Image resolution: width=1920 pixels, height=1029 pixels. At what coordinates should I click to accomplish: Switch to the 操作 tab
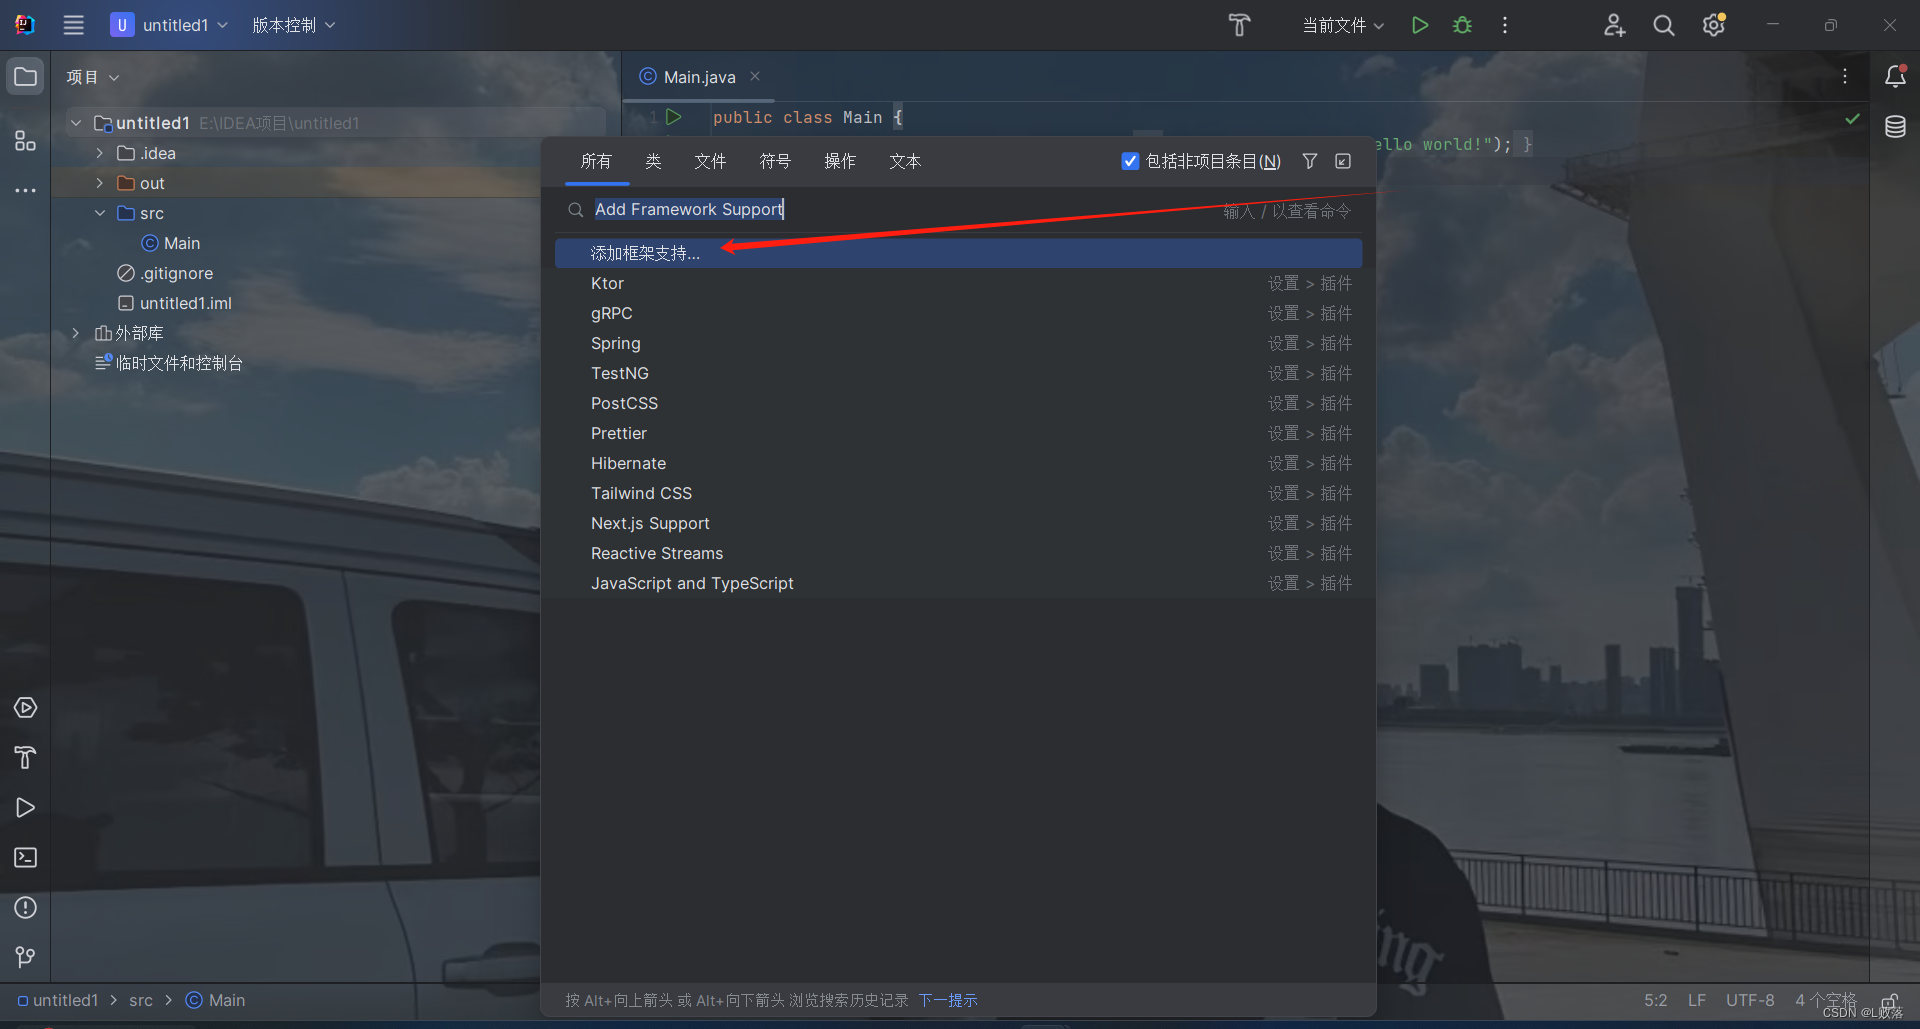(840, 161)
